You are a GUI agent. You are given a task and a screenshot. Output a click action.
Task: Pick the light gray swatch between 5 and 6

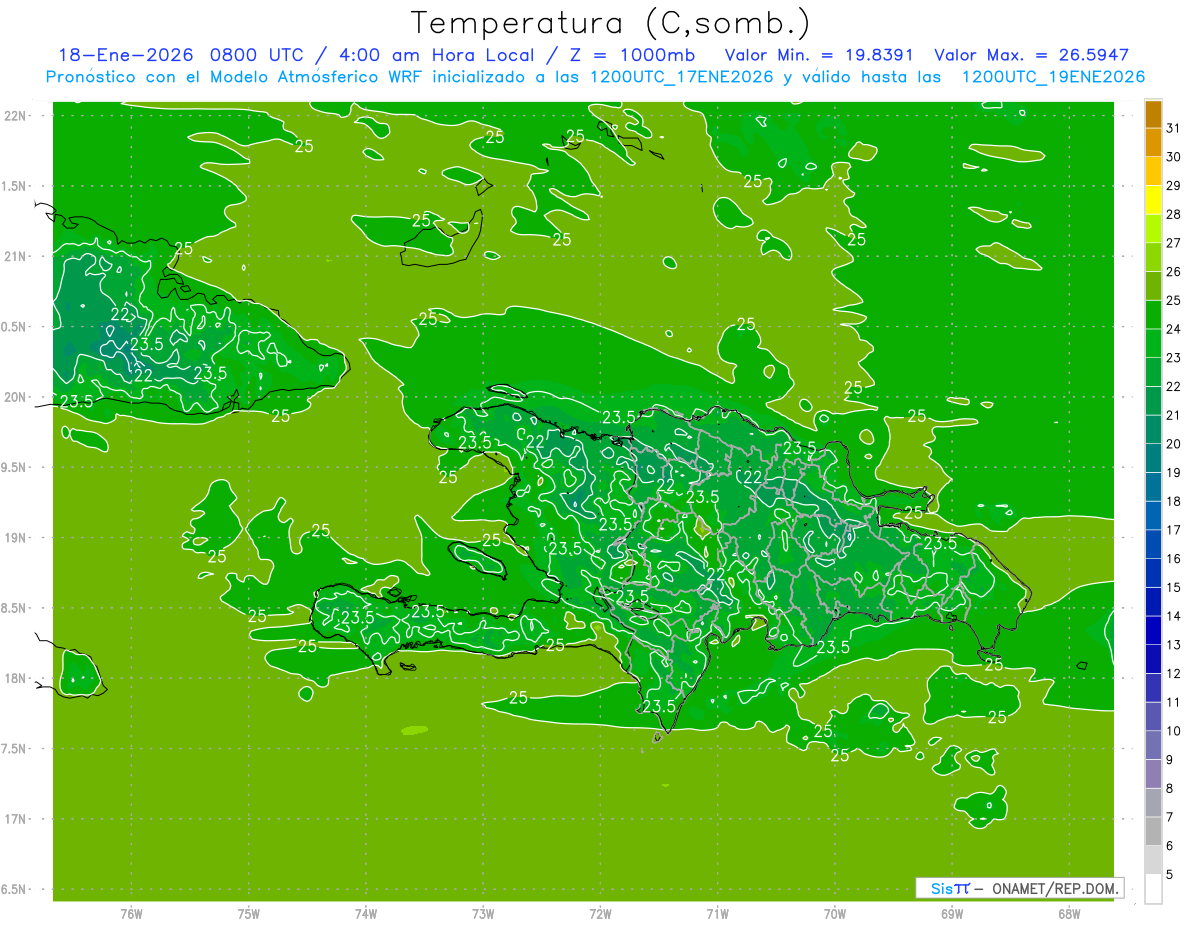pyautogui.click(x=1153, y=860)
